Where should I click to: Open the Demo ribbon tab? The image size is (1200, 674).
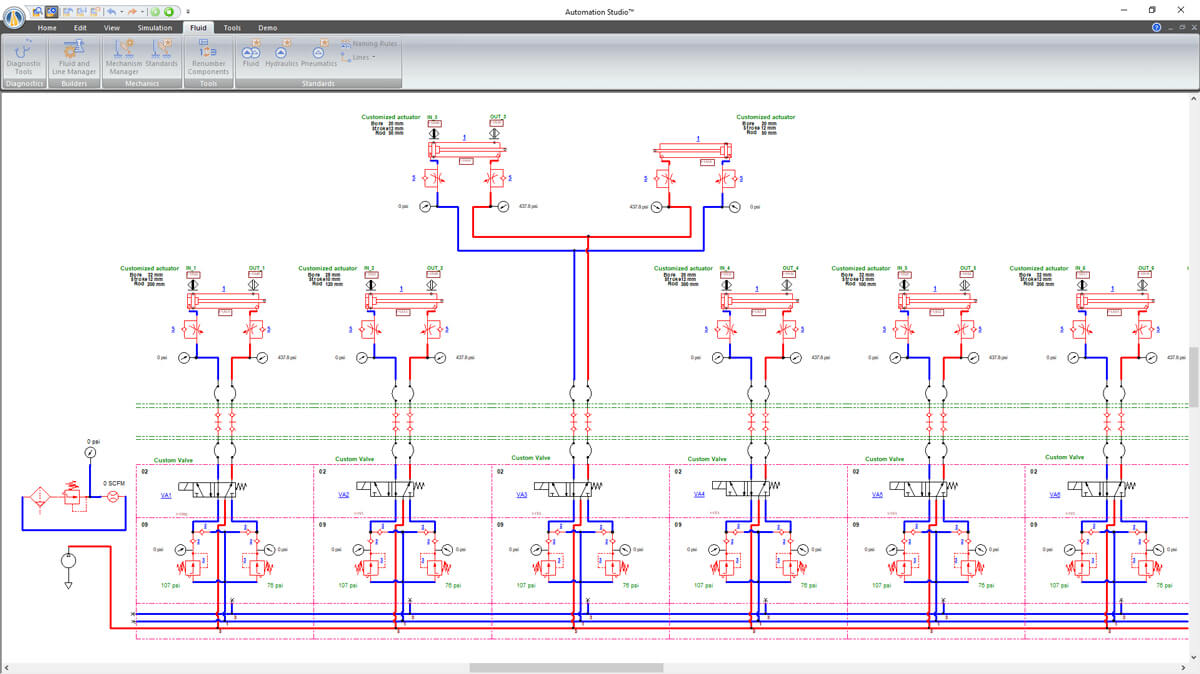click(267, 28)
